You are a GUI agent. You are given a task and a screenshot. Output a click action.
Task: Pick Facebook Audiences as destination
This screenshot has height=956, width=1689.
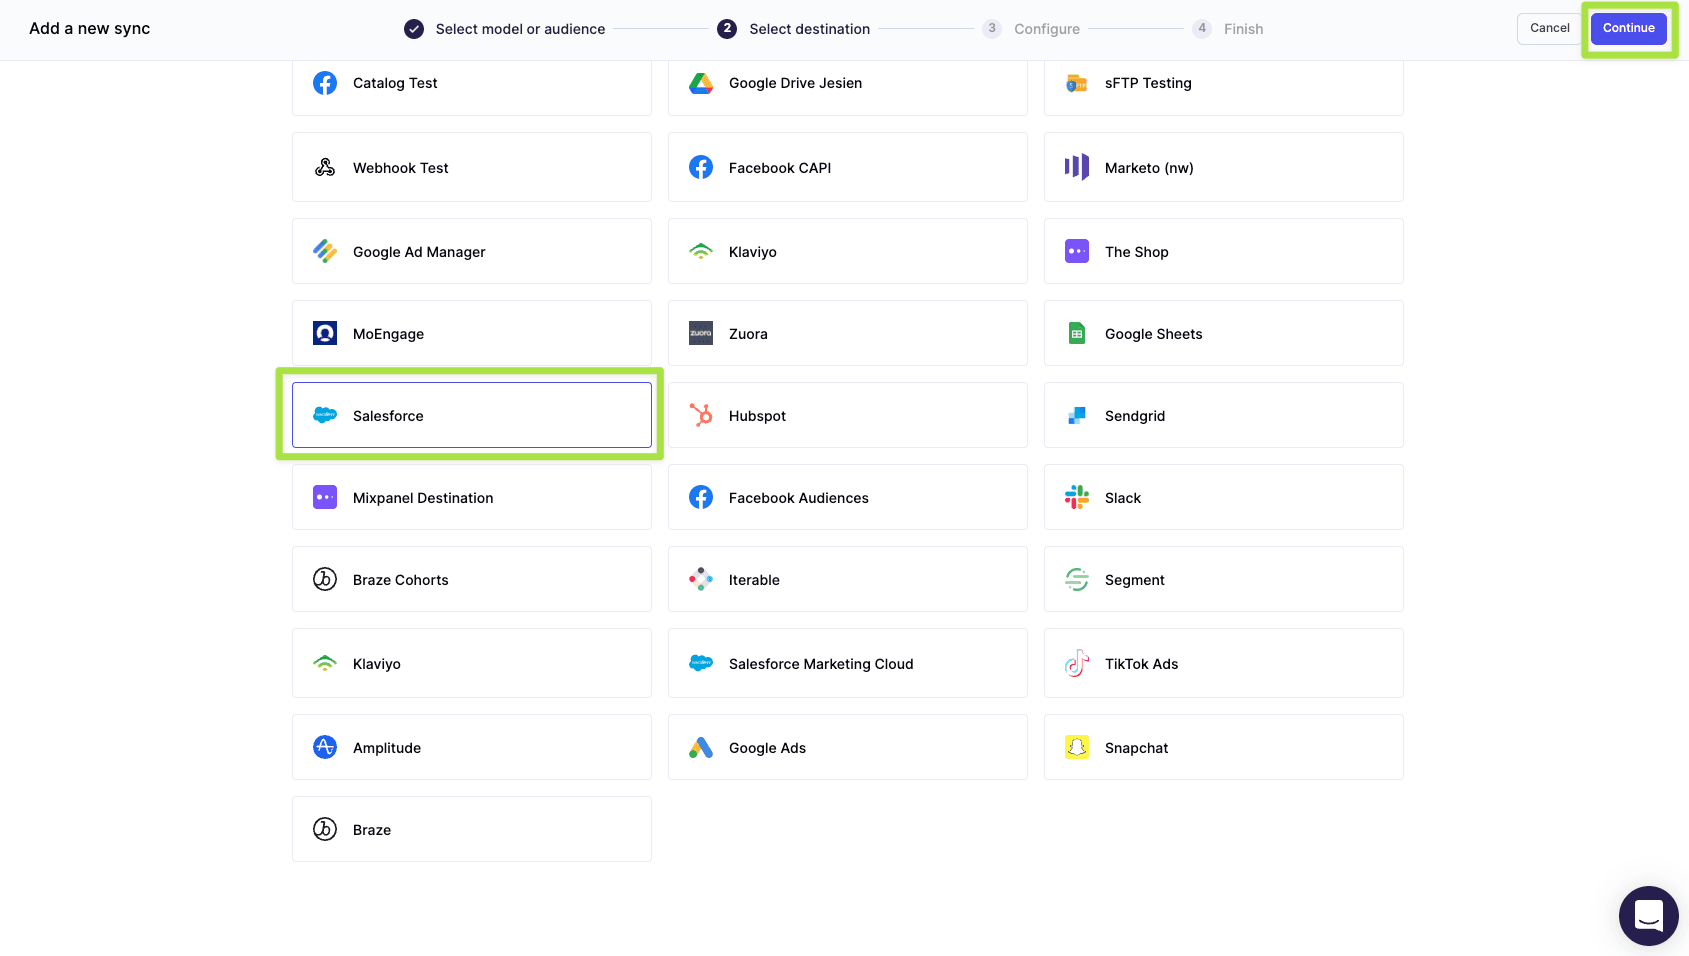coord(847,497)
